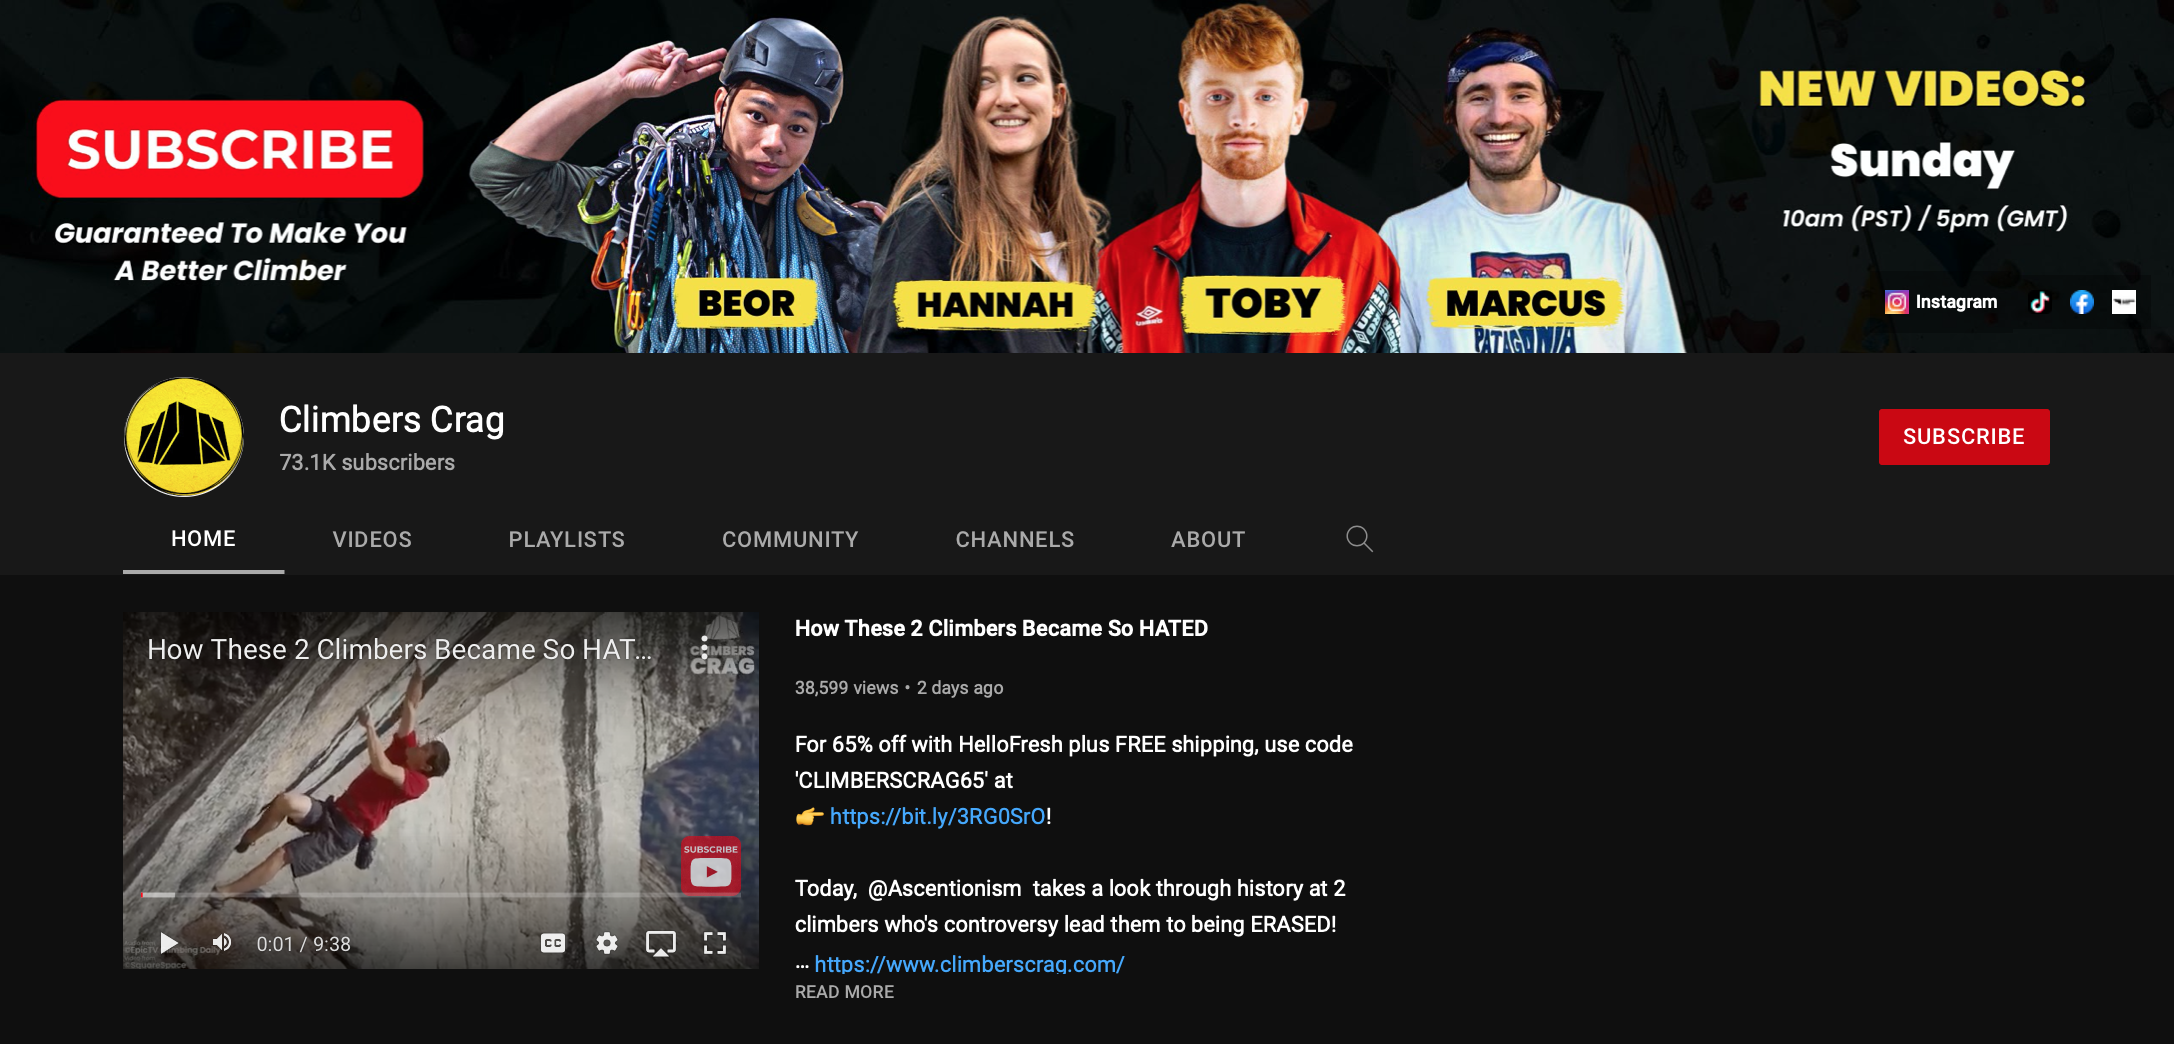2174x1044 pixels.
Task: Click the 73.1K subscribers text
Action: [367, 462]
